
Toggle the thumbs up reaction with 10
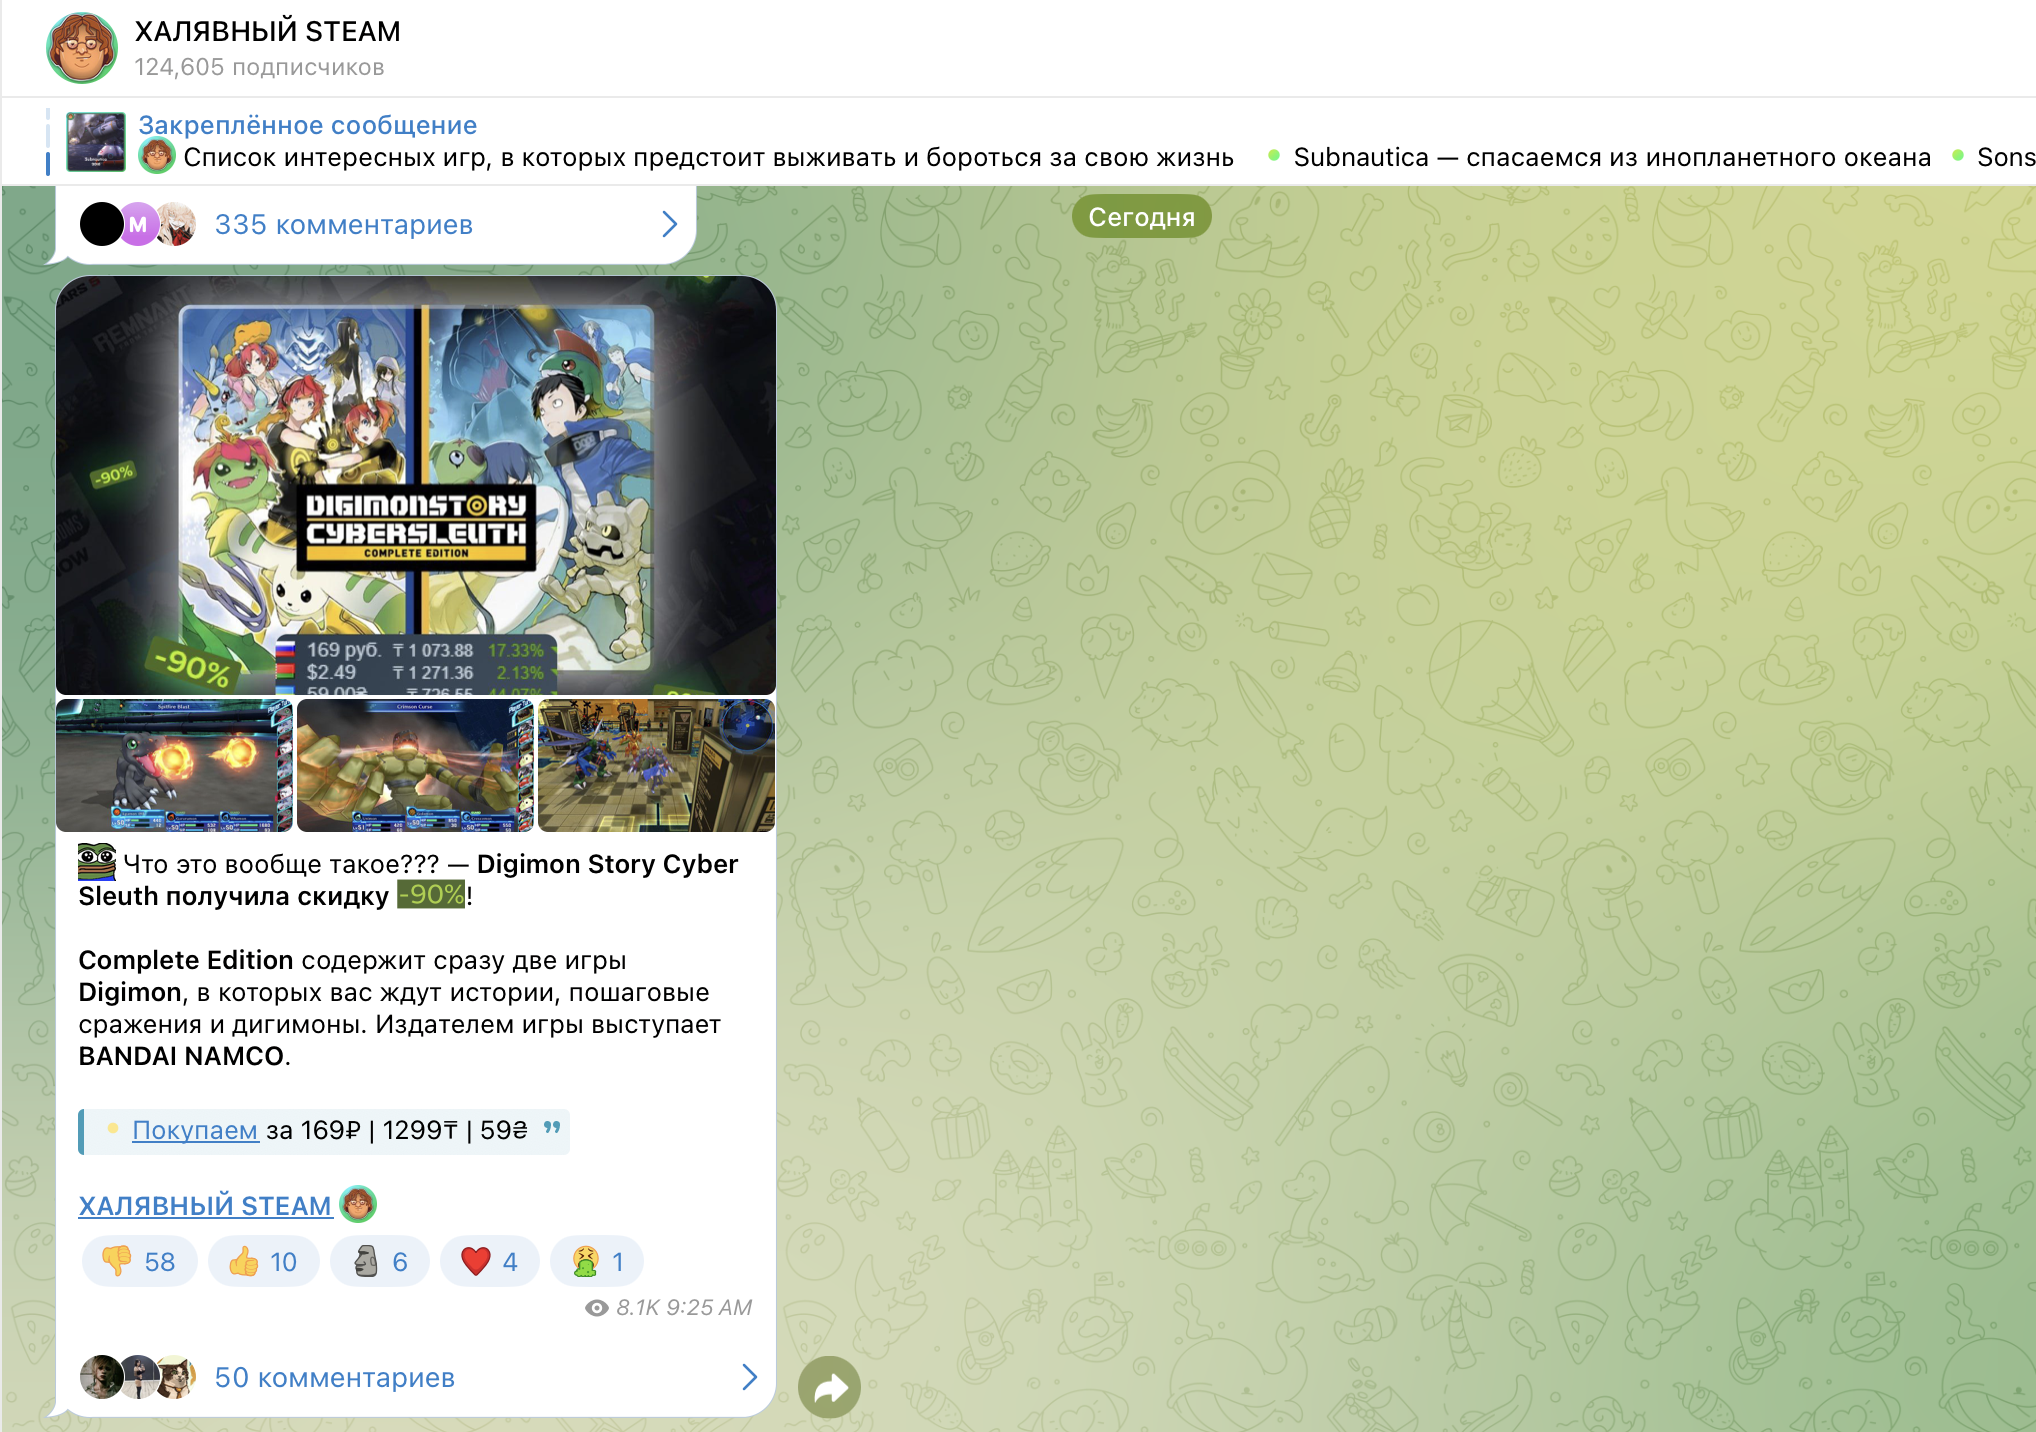point(264,1261)
